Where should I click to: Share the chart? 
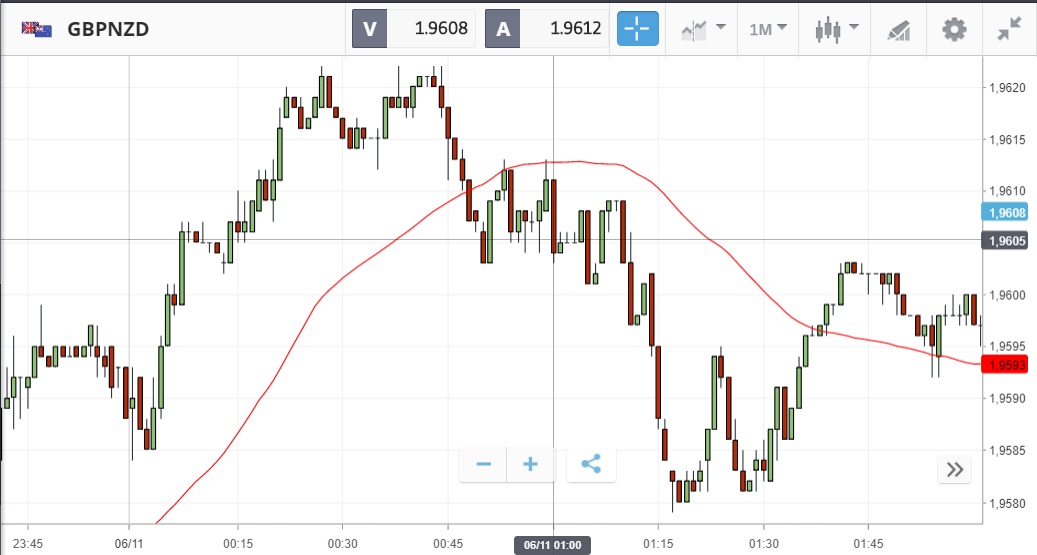coord(591,465)
